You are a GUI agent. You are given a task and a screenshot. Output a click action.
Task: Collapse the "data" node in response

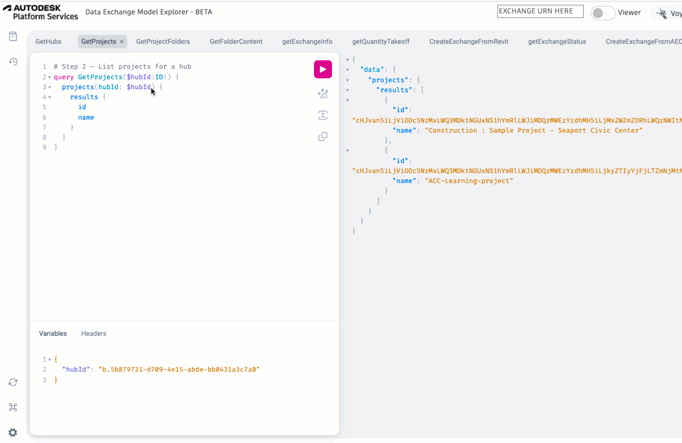tap(347, 70)
